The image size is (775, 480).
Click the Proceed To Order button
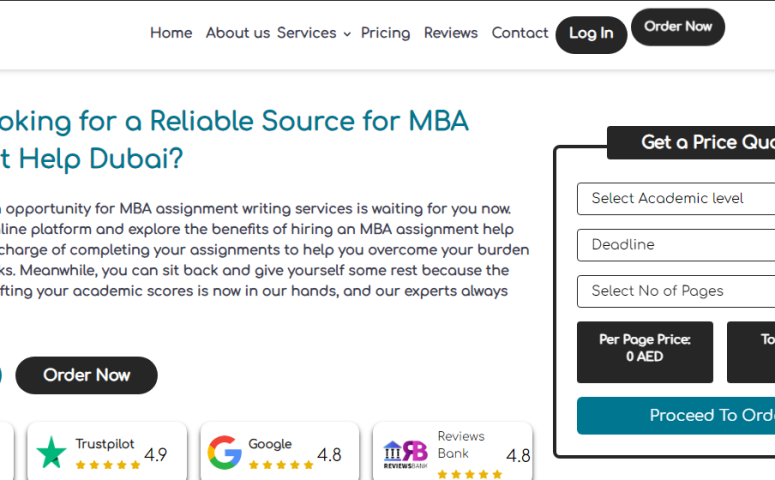coord(676,416)
